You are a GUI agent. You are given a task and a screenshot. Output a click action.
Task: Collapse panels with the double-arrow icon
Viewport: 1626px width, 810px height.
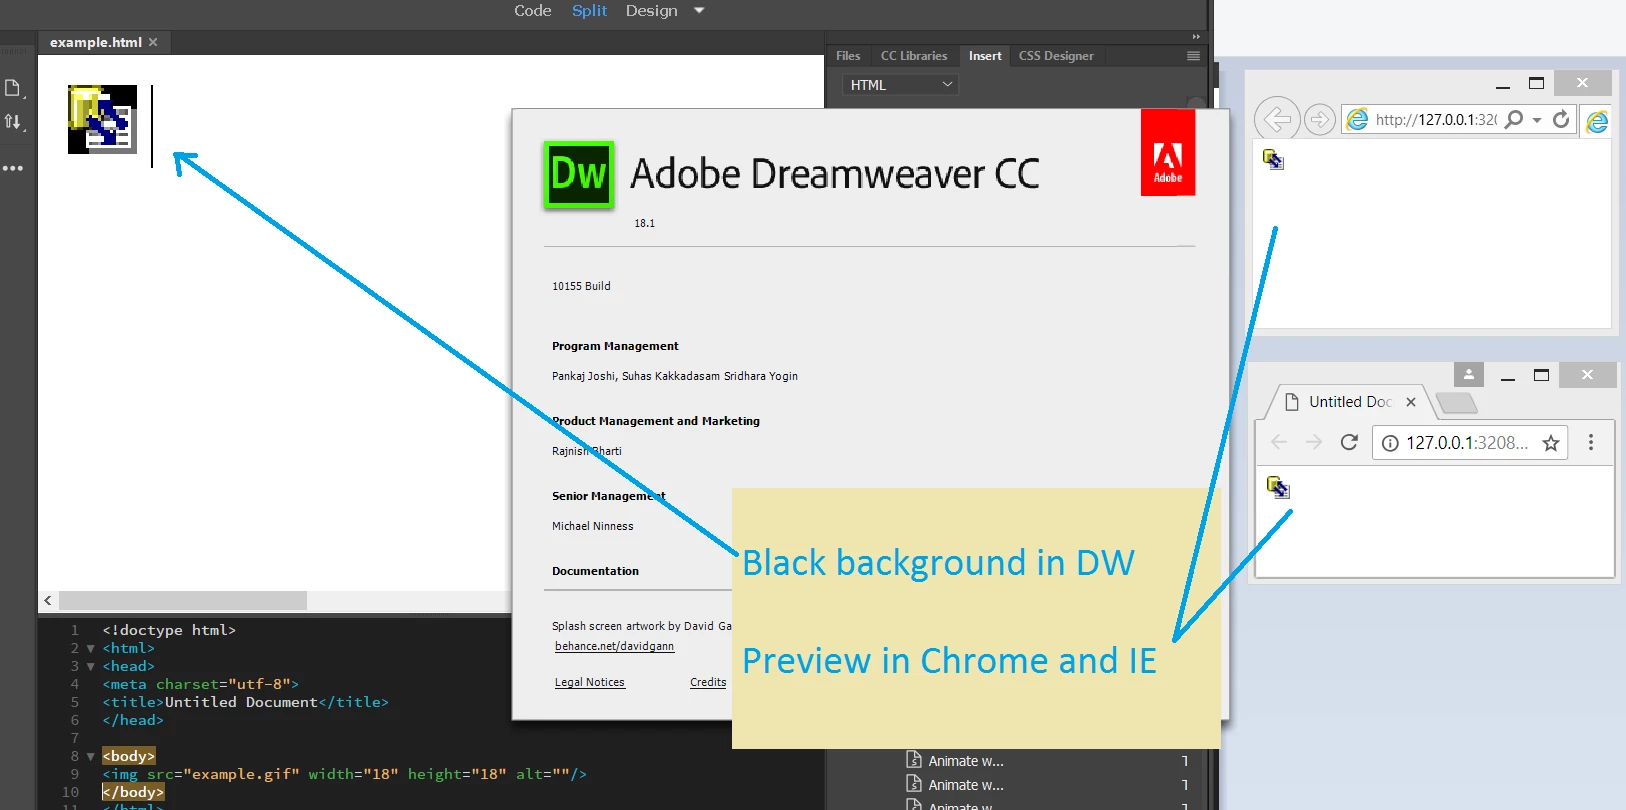point(1196,36)
